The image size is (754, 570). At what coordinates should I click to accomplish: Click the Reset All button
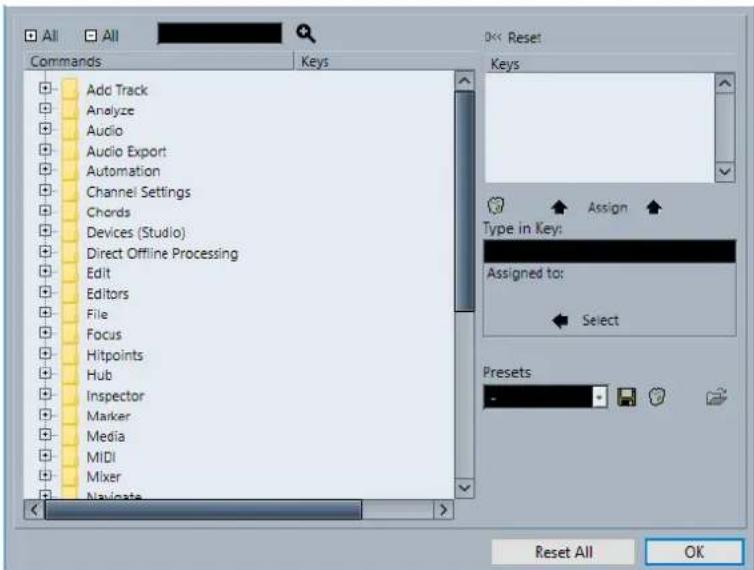[x=563, y=552]
